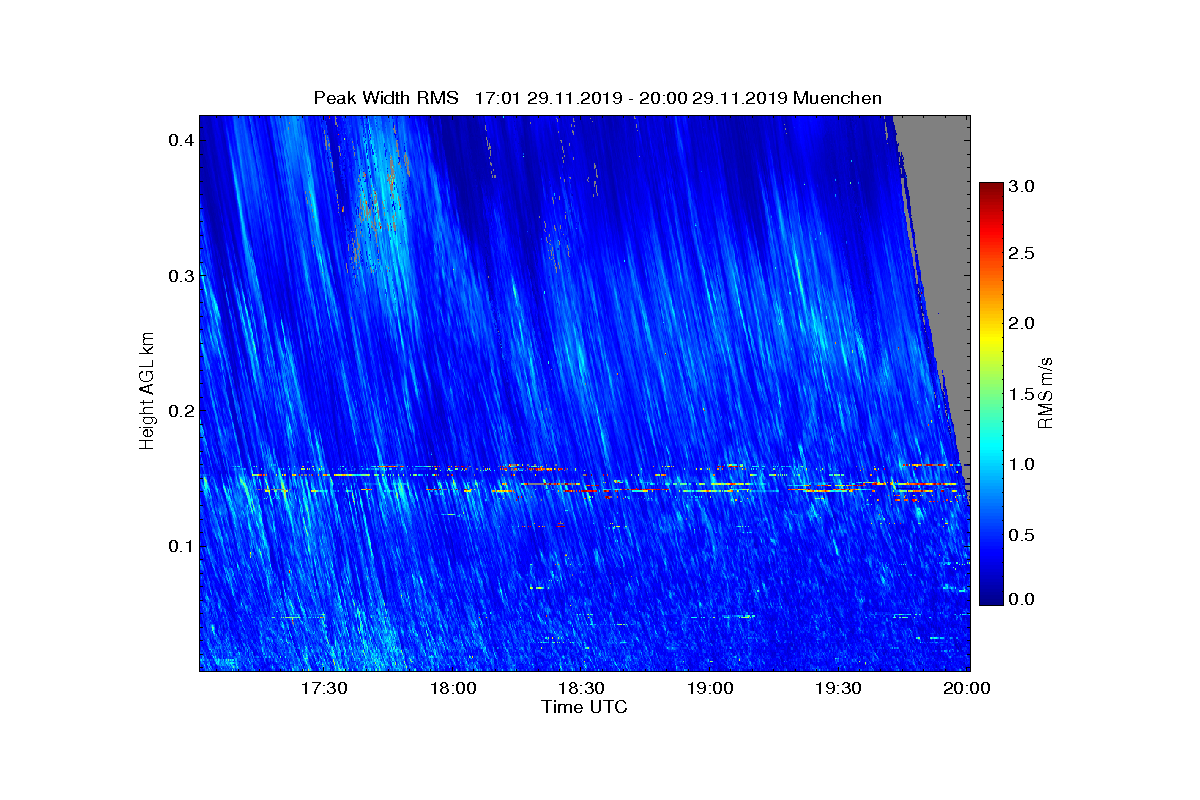Click the 1.0 colorbar value
The image size is (1200, 800).
pyautogui.click(x=1023, y=465)
